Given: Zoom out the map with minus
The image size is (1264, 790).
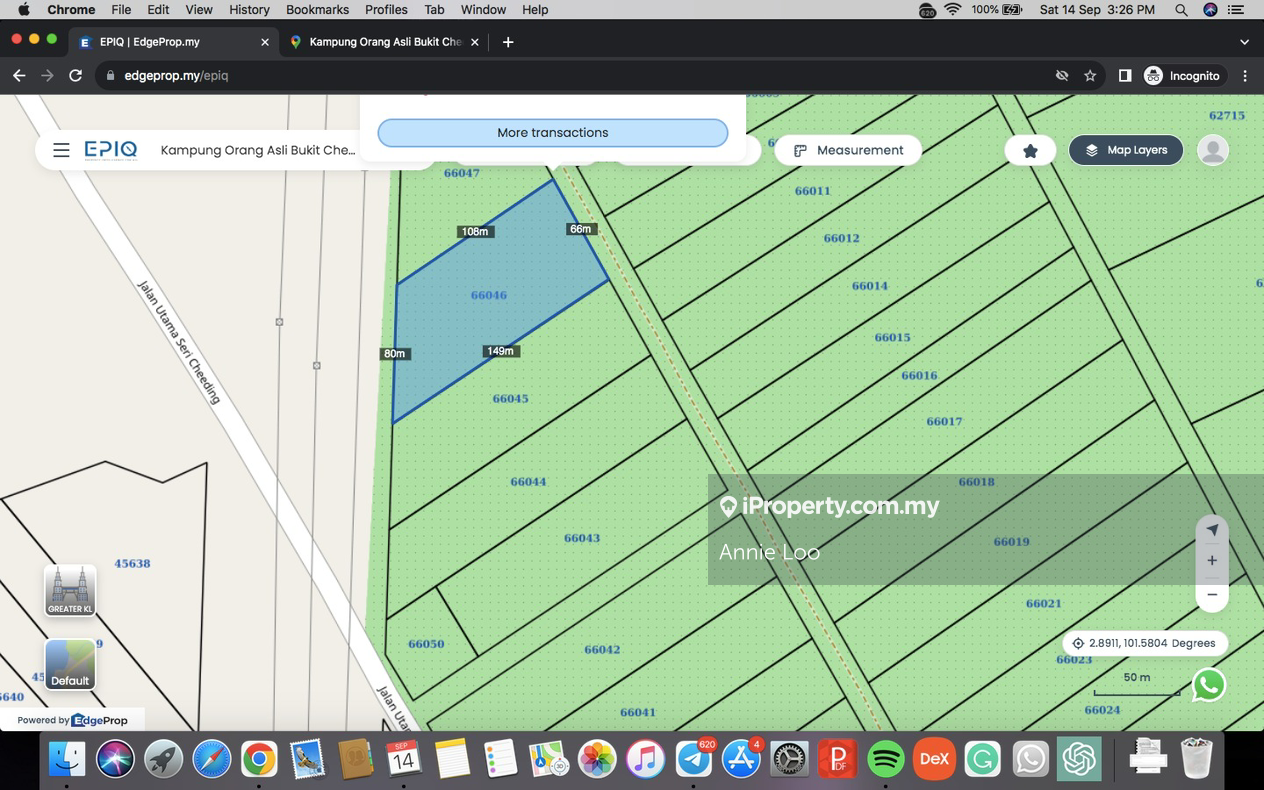Looking at the screenshot, I should coord(1212,594).
